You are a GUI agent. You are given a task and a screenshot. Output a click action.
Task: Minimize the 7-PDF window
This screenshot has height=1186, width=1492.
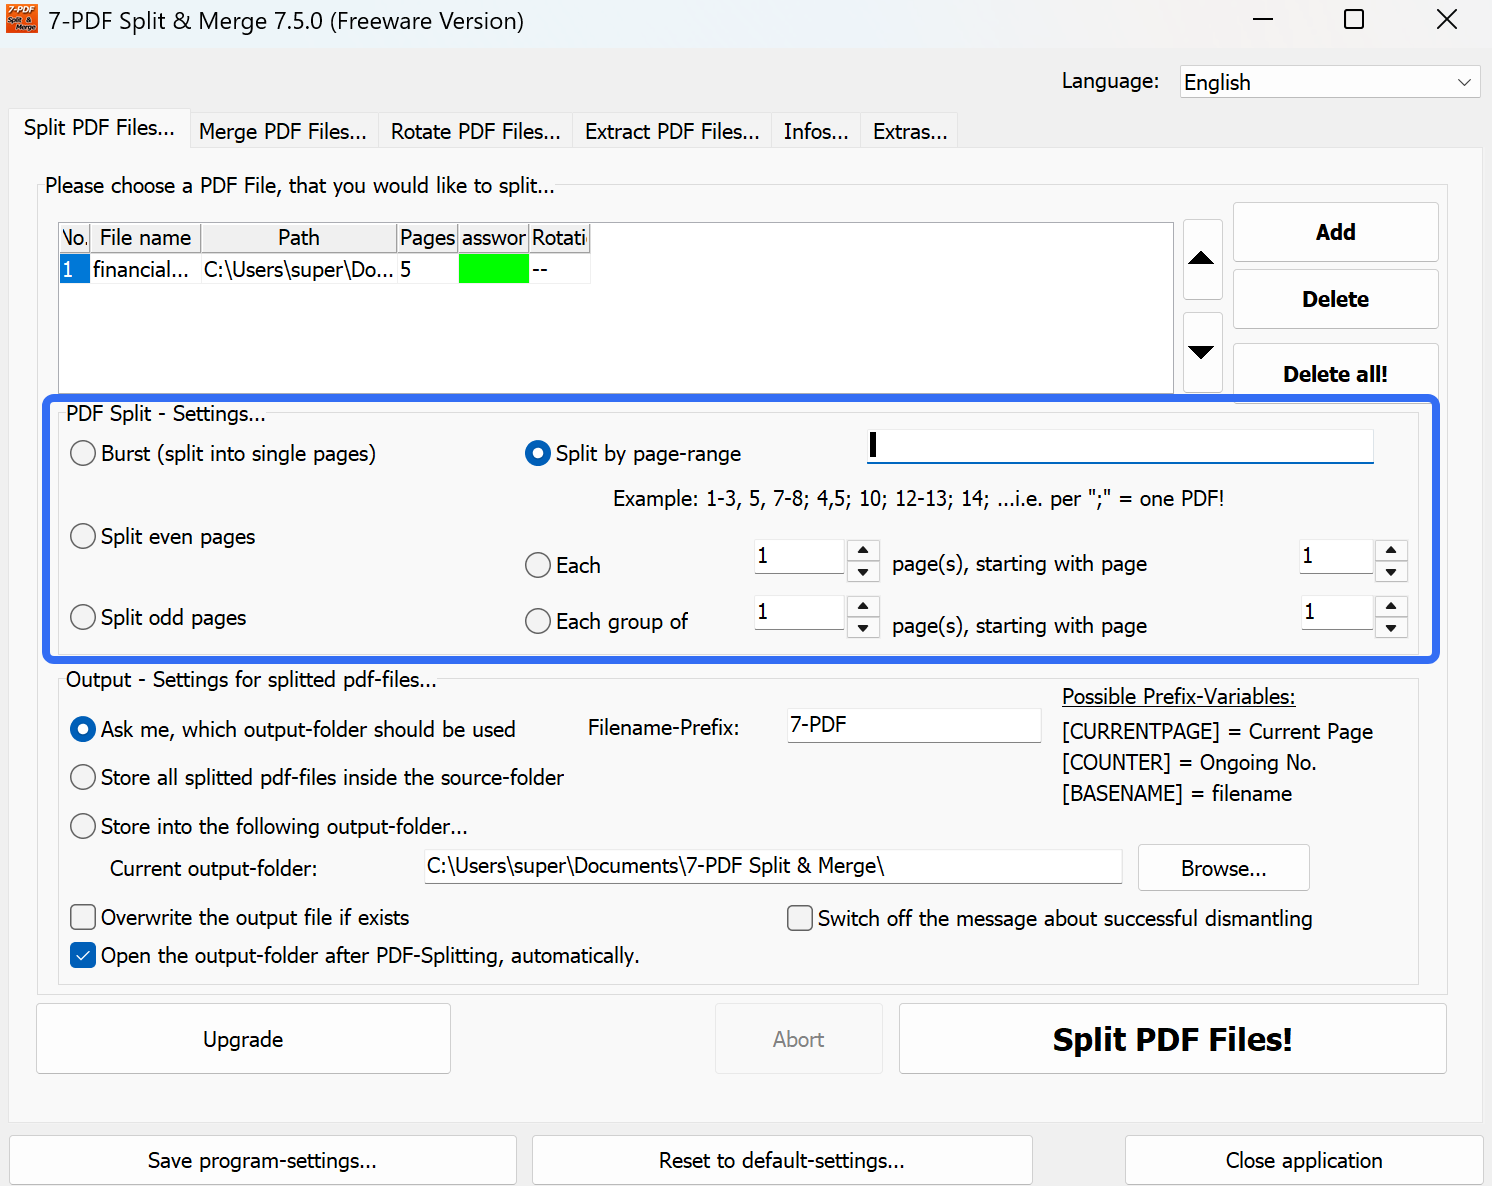click(1263, 20)
